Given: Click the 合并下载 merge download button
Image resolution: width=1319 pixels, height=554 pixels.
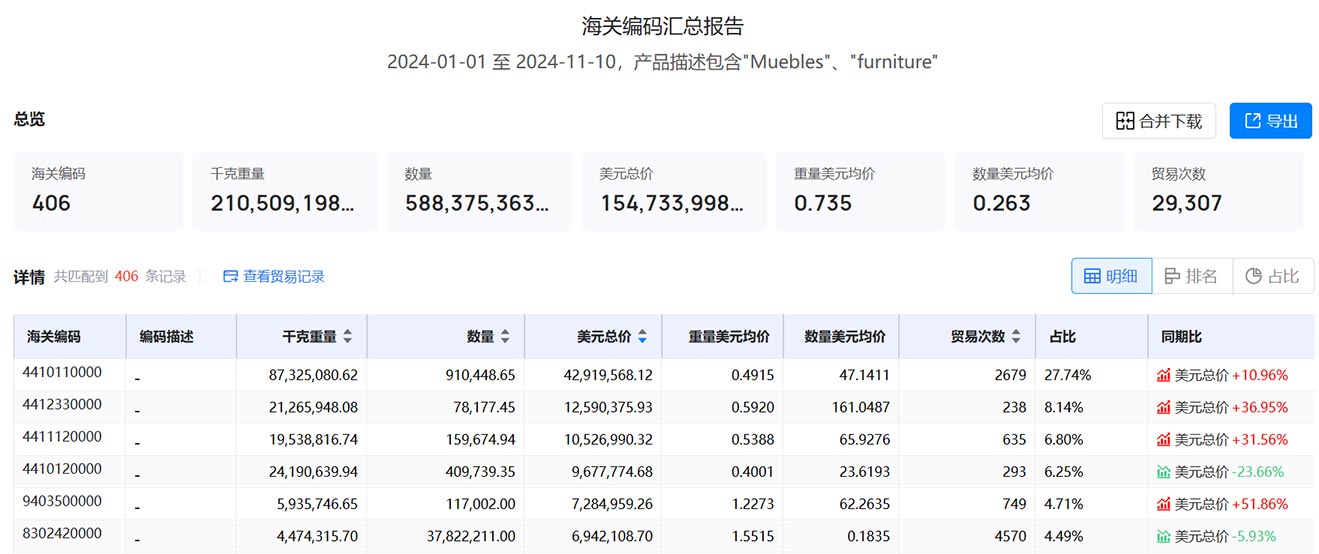Looking at the screenshot, I should pyautogui.click(x=1158, y=121).
